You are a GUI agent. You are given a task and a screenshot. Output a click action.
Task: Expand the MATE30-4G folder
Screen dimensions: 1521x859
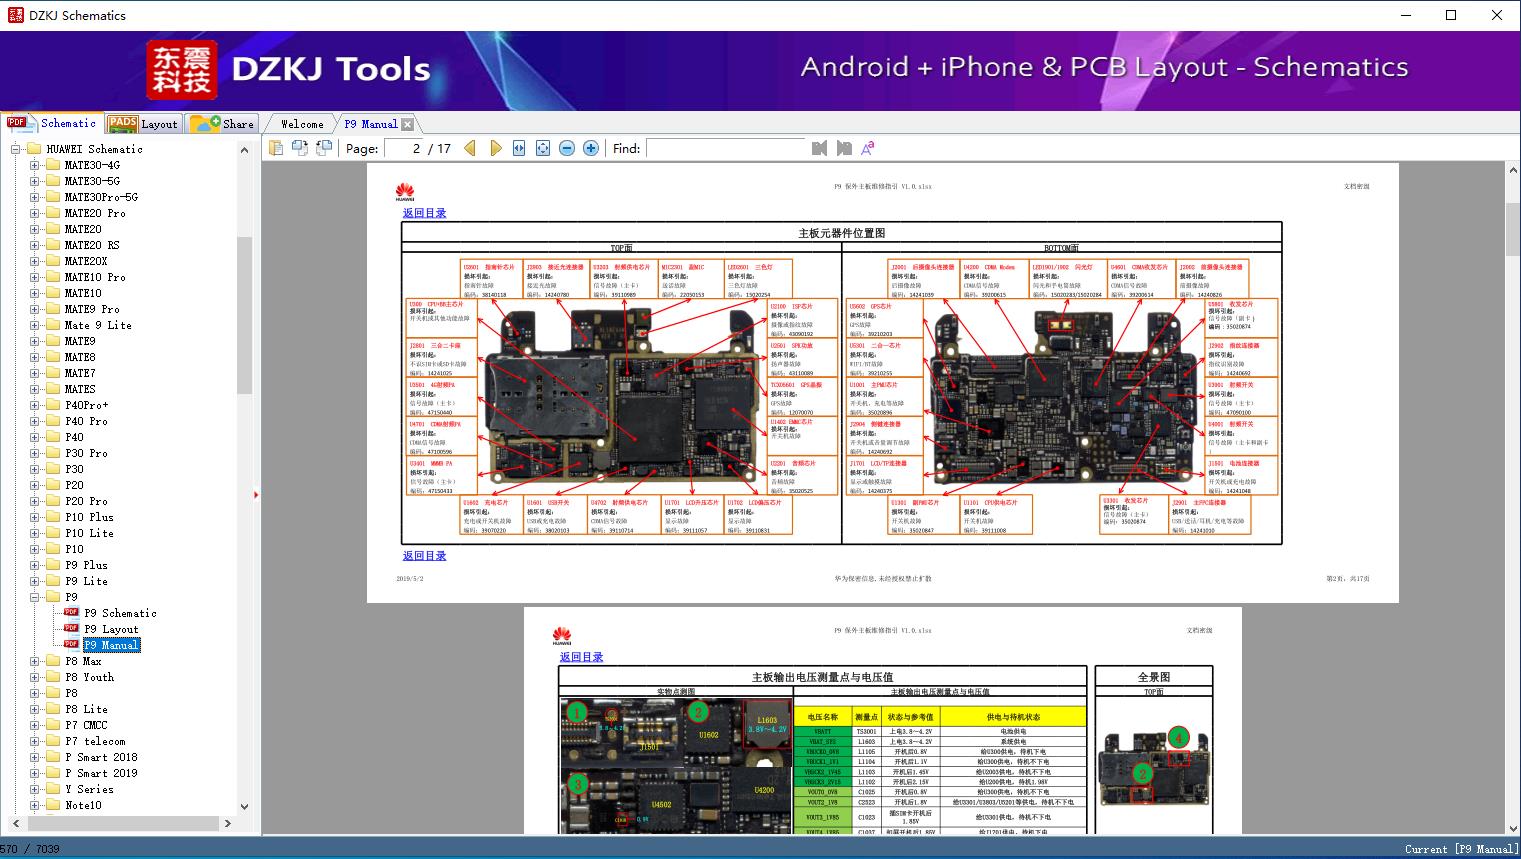pos(35,165)
